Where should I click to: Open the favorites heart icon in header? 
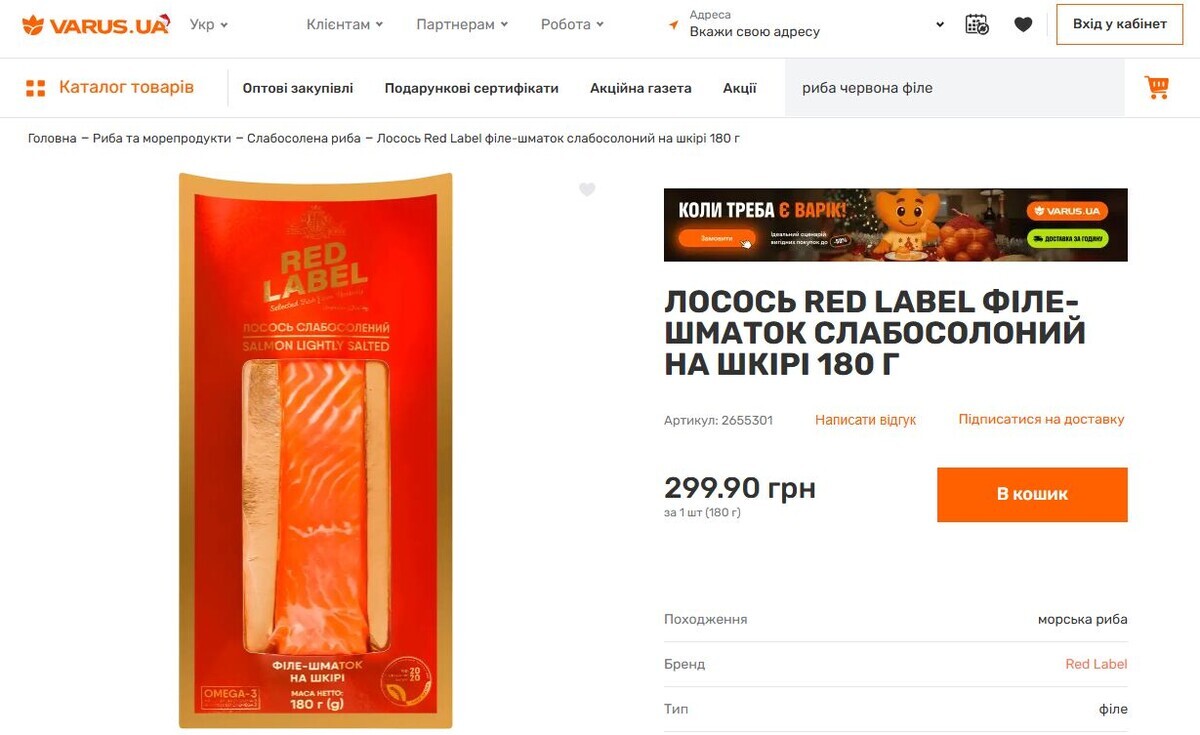tap(1023, 24)
